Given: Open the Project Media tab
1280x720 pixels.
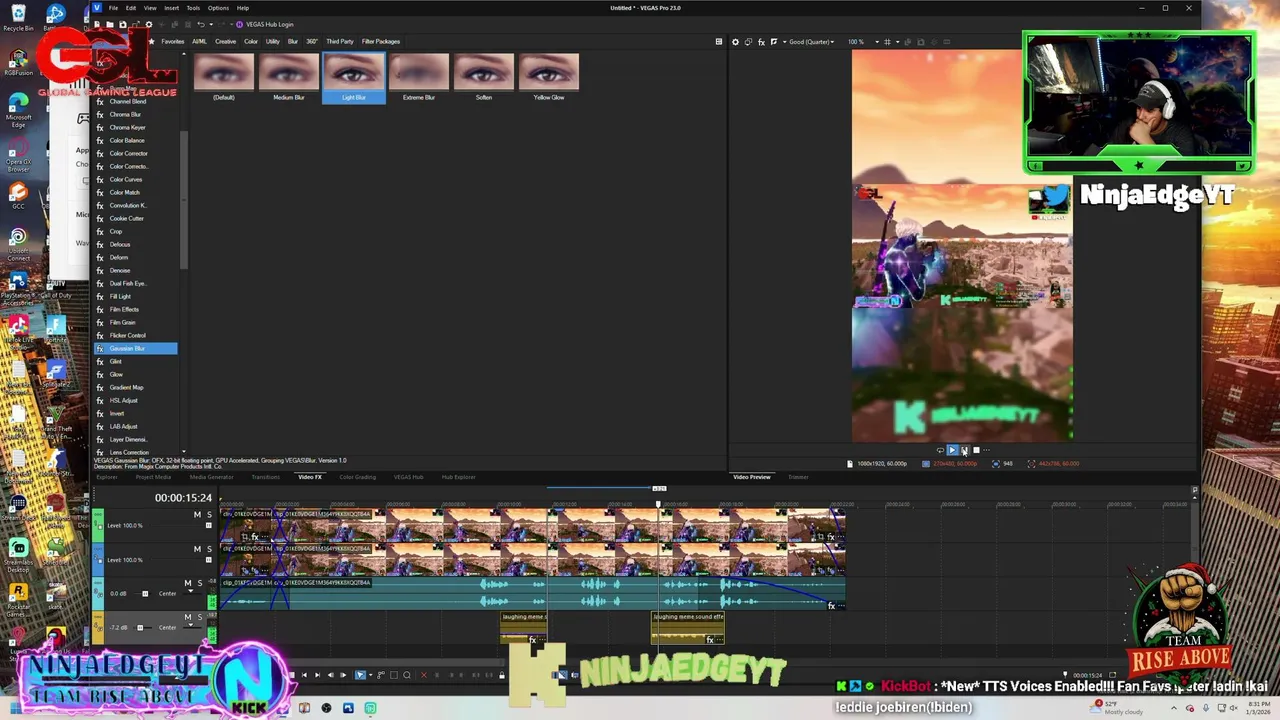Looking at the screenshot, I should (153, 477).
